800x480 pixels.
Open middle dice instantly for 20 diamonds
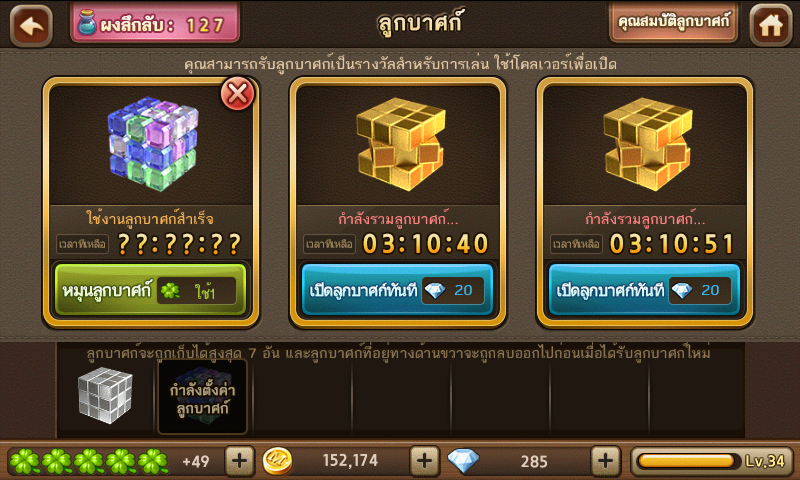pyautogui.click(x=397, y=290)
